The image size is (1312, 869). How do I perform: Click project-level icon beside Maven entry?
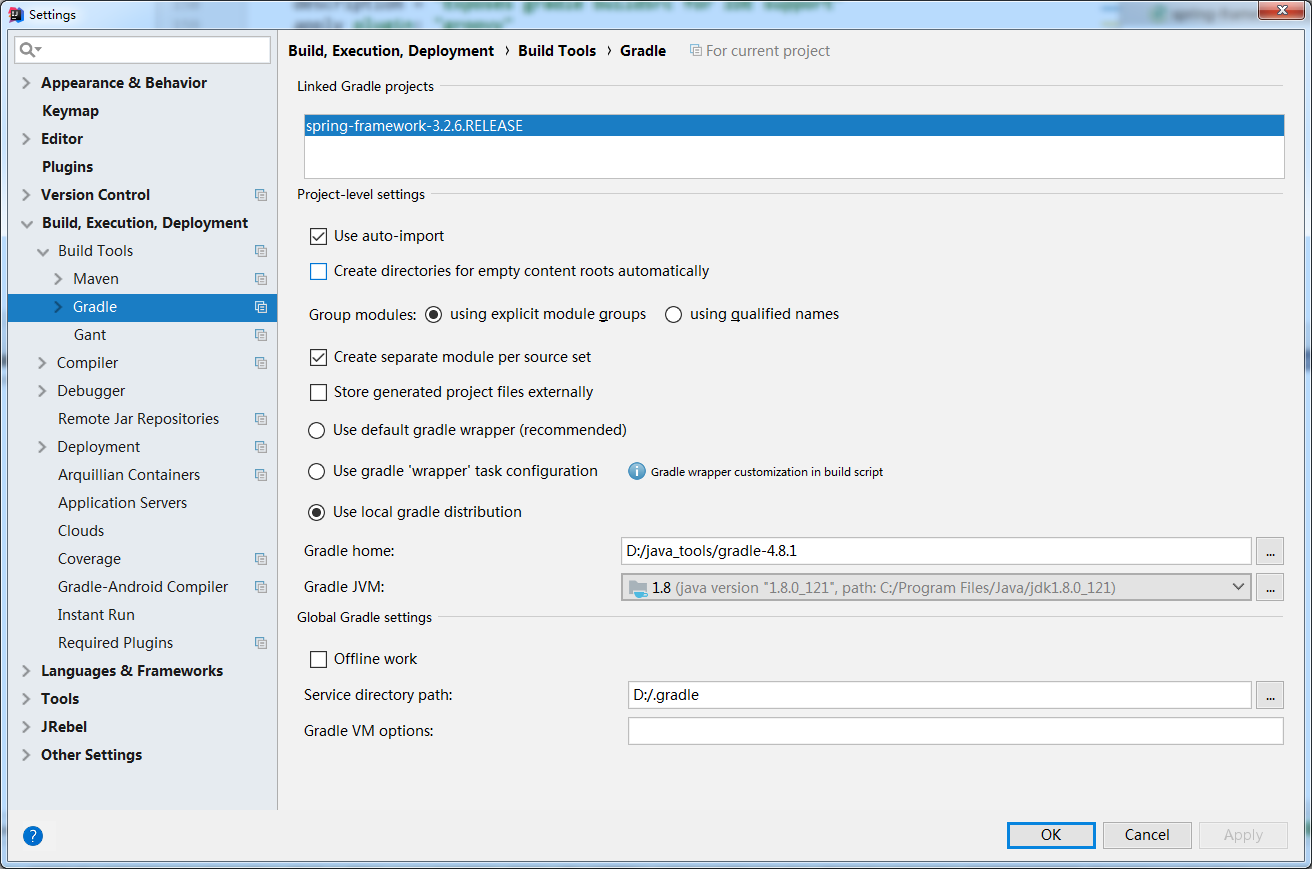pos(261,279)
